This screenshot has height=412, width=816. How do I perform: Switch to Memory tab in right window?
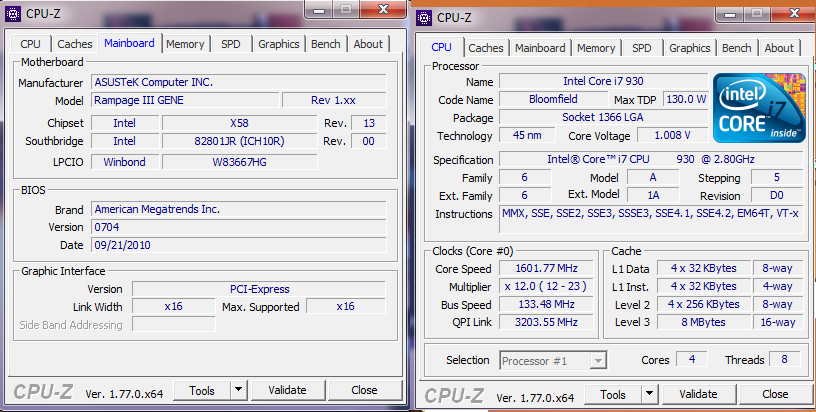point(596,48)
